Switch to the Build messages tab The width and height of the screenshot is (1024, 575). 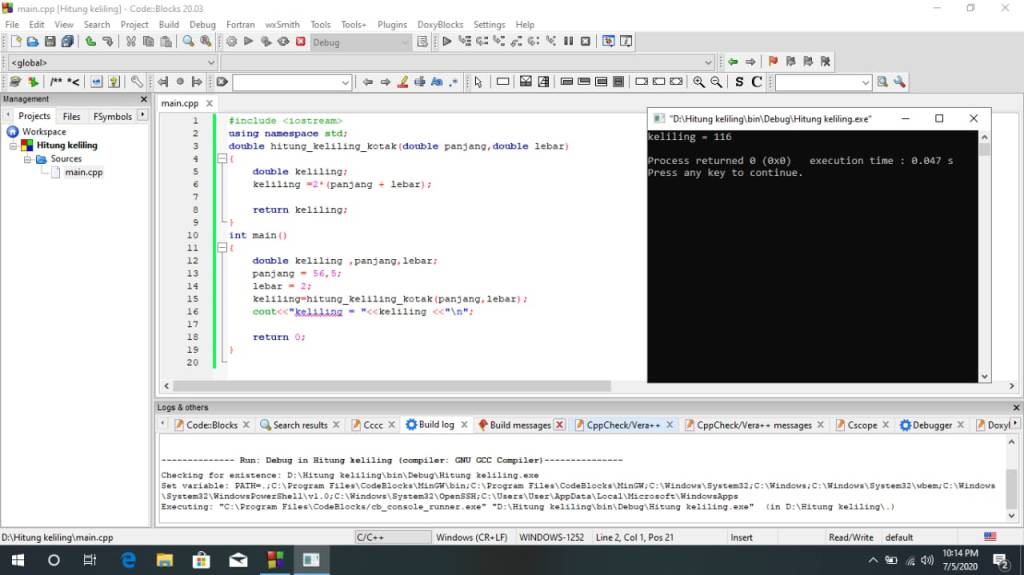[x=513, y=425]
